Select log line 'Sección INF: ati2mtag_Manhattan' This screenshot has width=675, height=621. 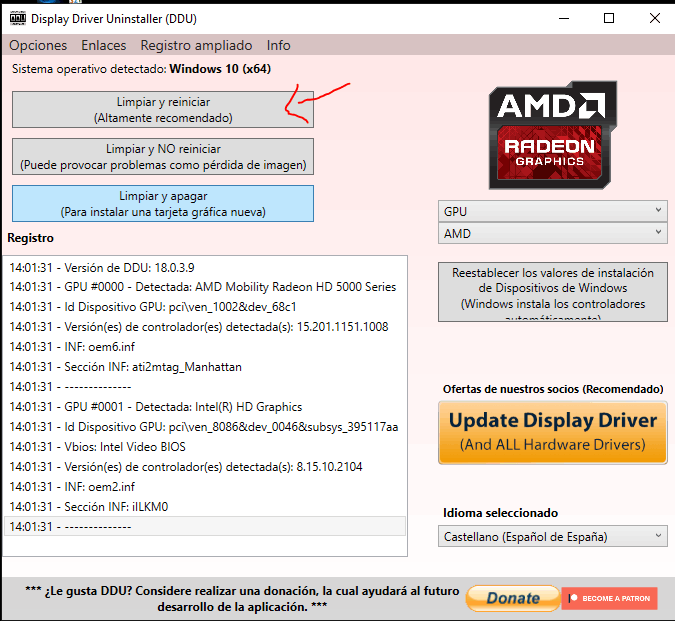(x=205, y=367)
